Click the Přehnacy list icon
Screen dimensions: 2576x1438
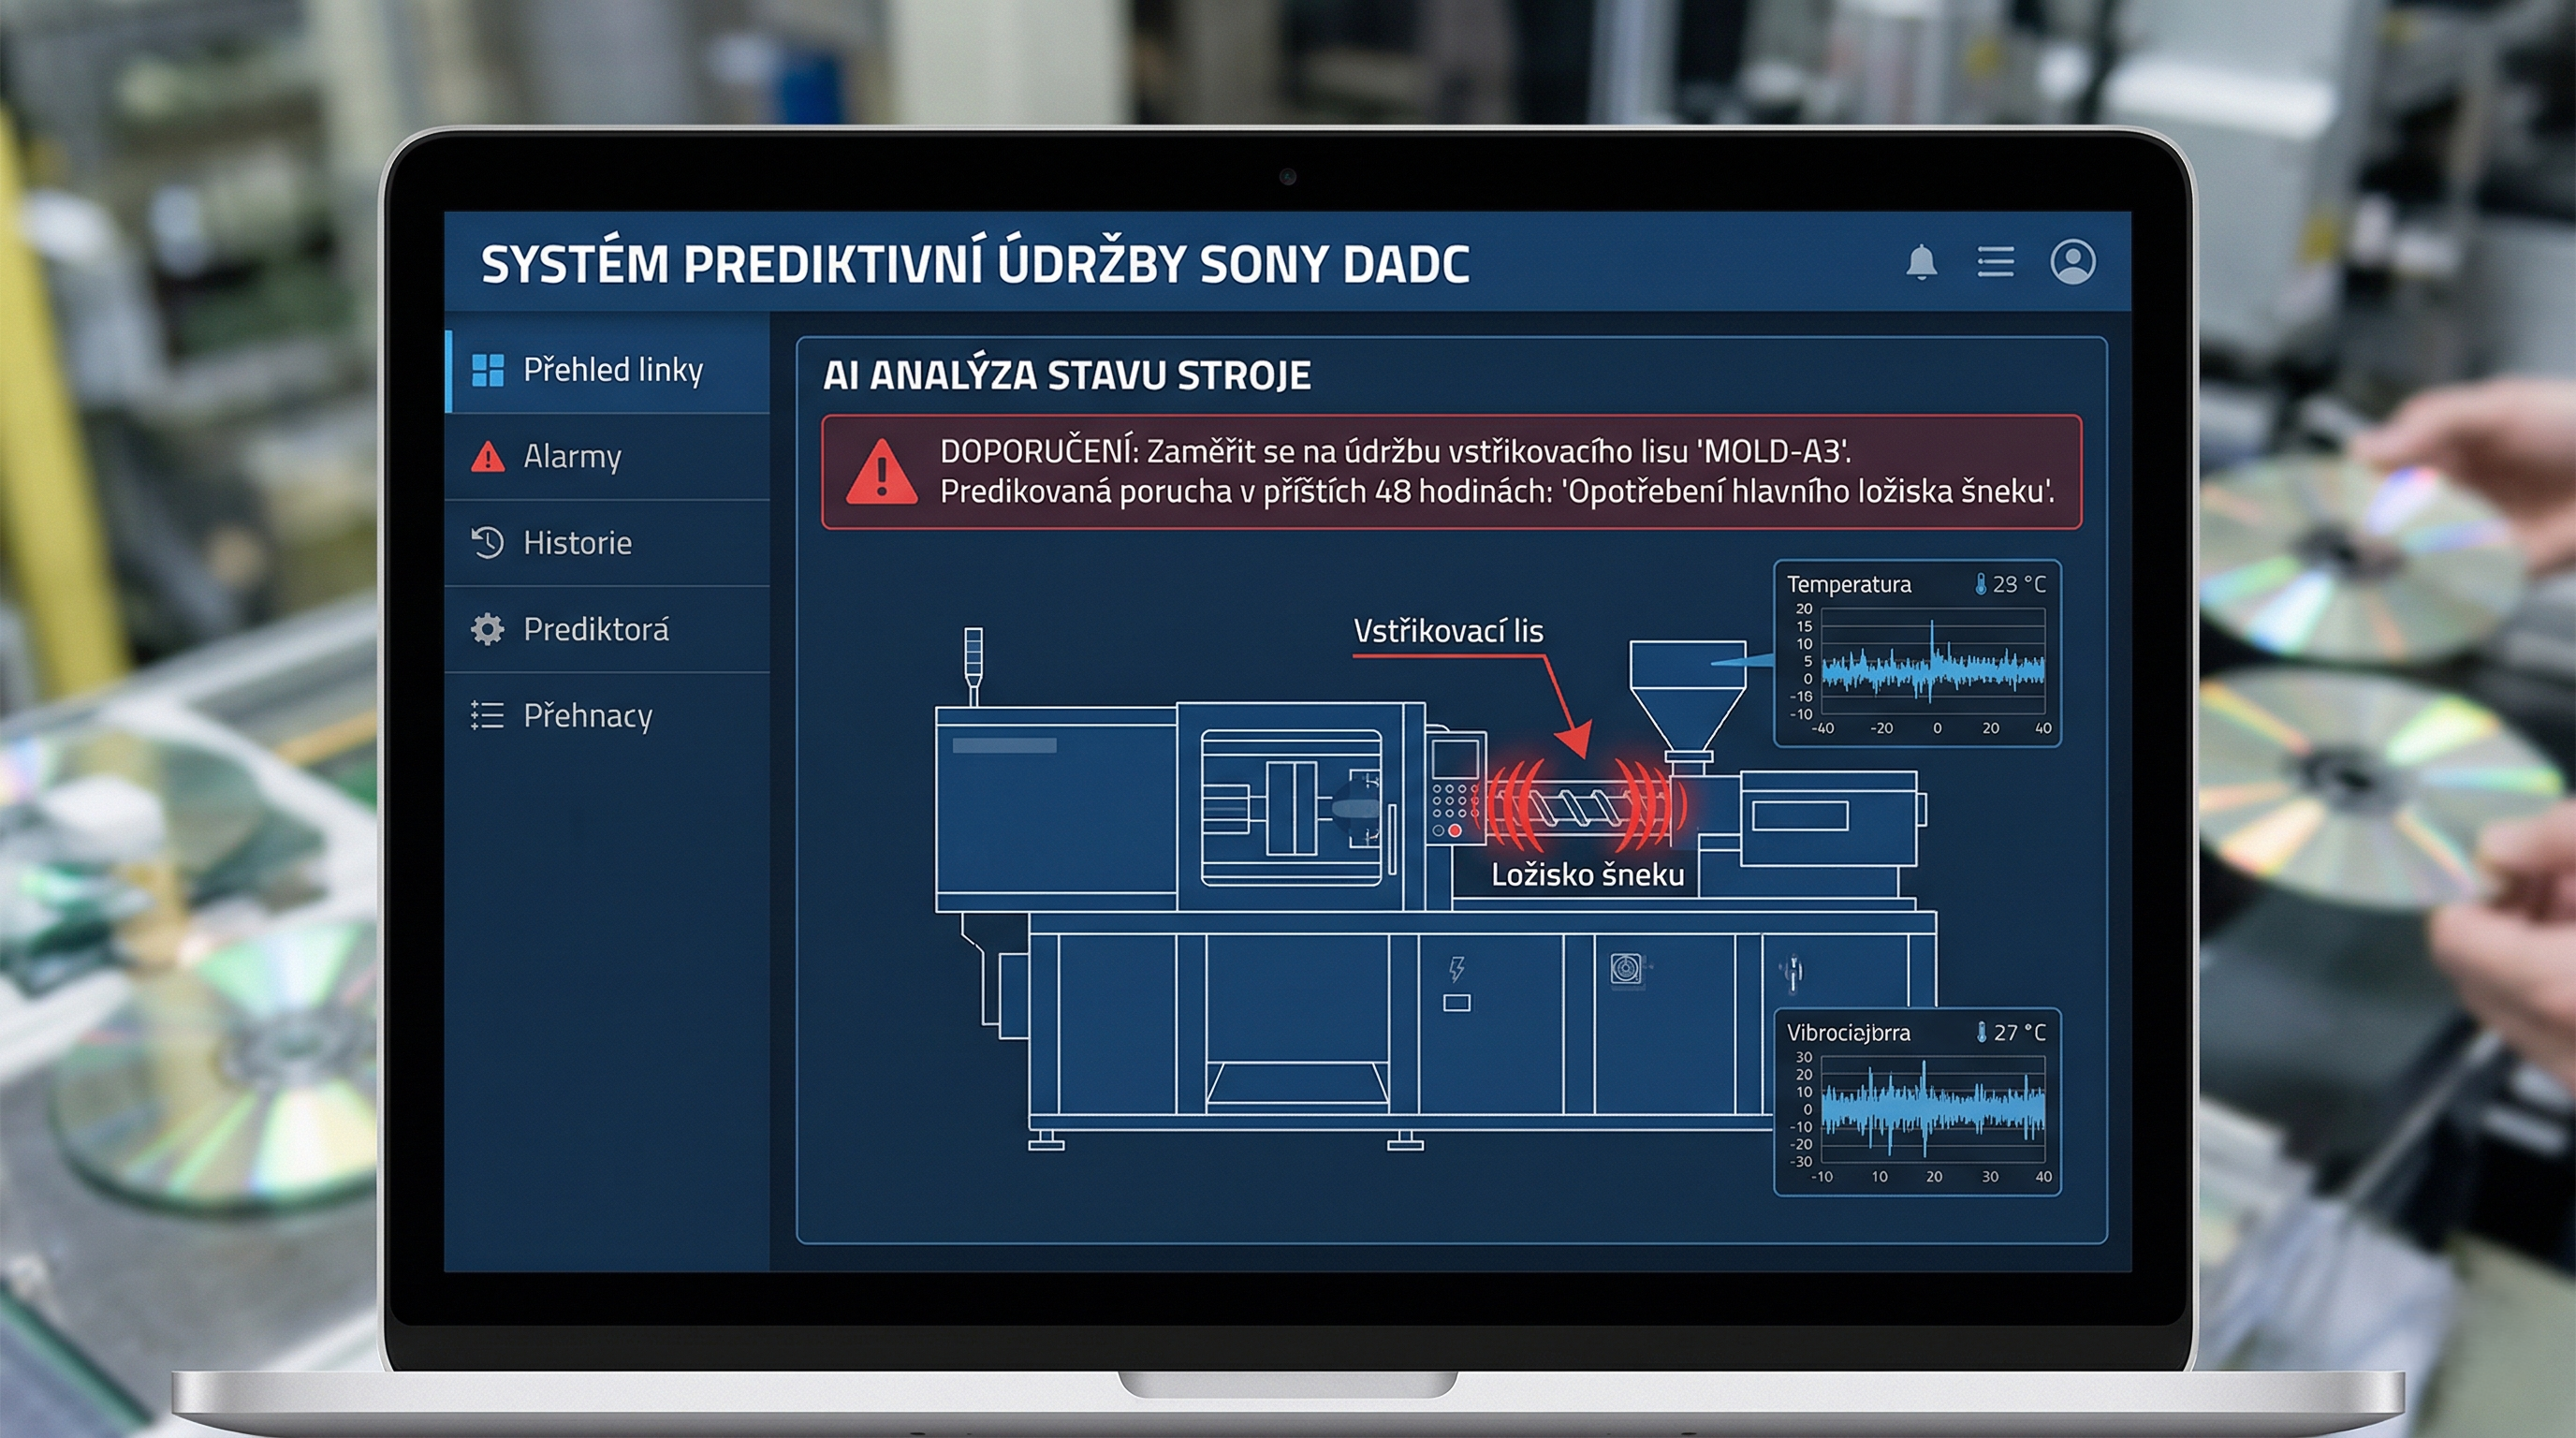point(487,715)
